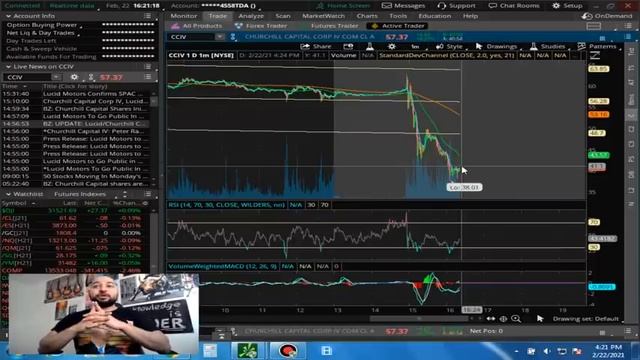Viewport: 640px width, 360px height.
Task: Select the All Products sub-tab
Action: coord(197,26)
